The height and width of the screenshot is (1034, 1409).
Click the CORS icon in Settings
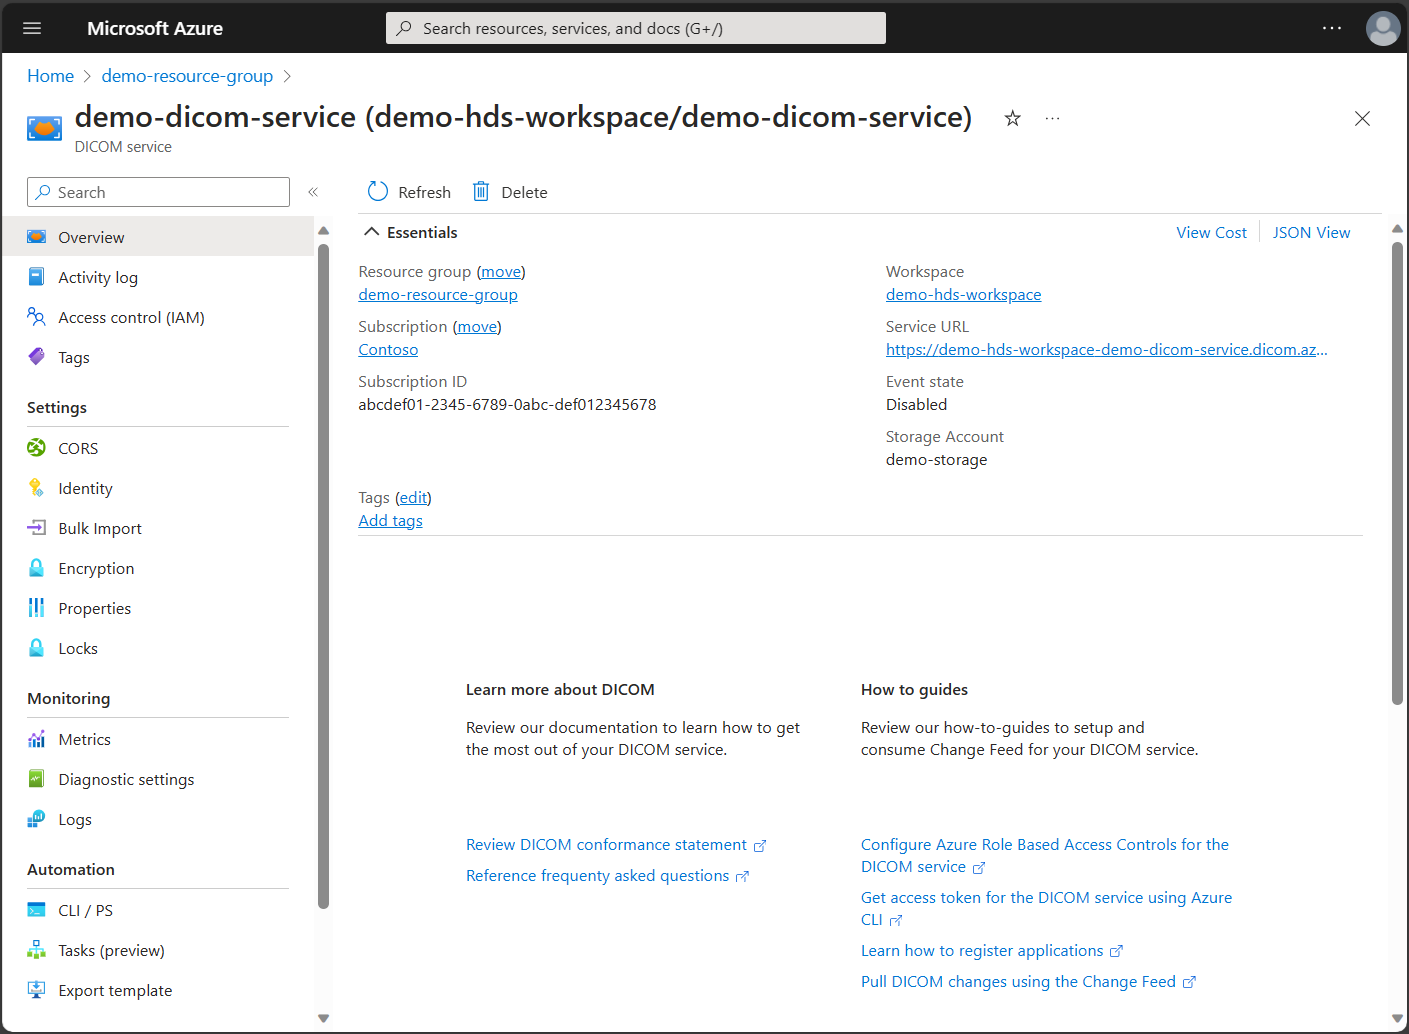36,447
